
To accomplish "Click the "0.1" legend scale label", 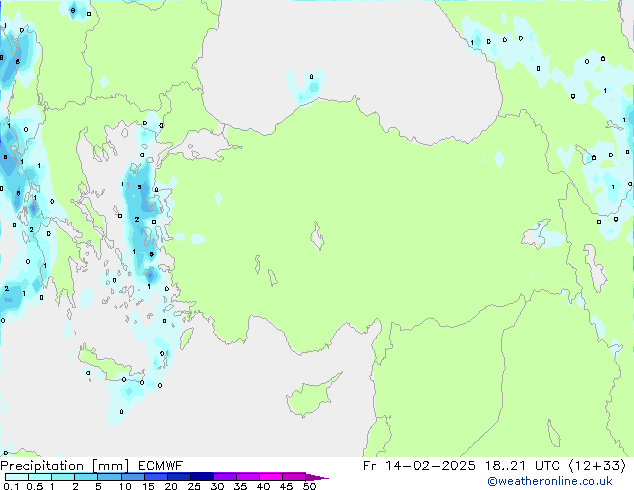I will tap(11, 486).
